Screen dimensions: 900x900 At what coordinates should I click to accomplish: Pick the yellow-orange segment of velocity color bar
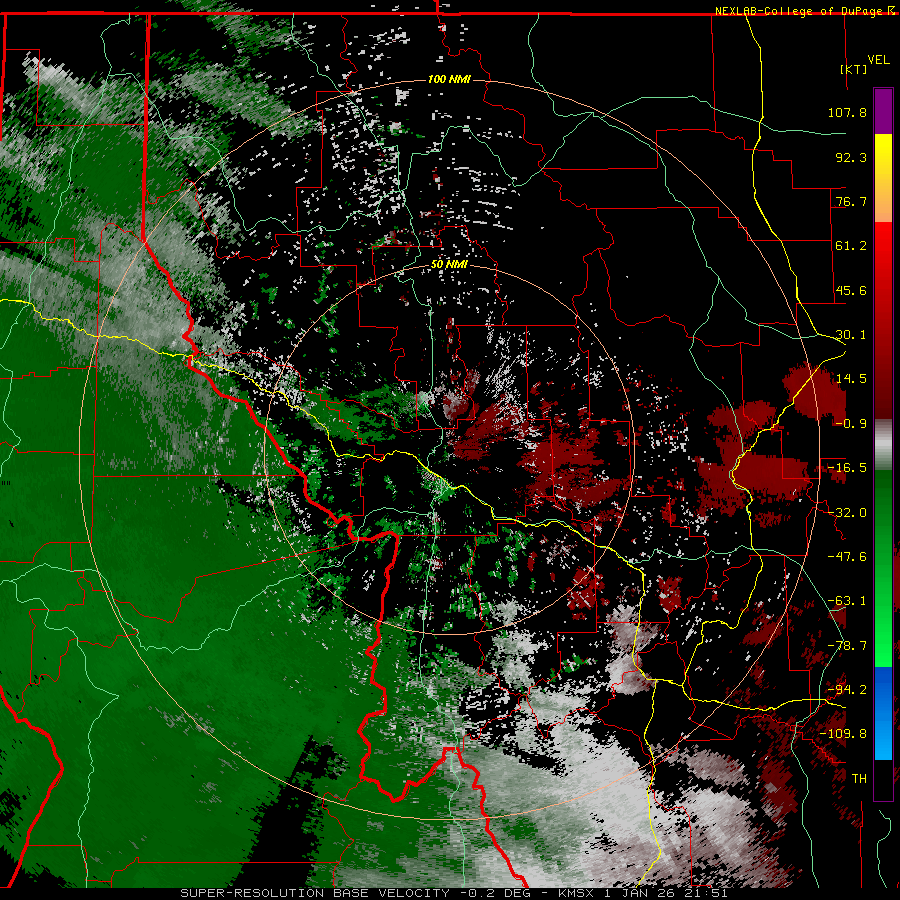tap(883, 178)
